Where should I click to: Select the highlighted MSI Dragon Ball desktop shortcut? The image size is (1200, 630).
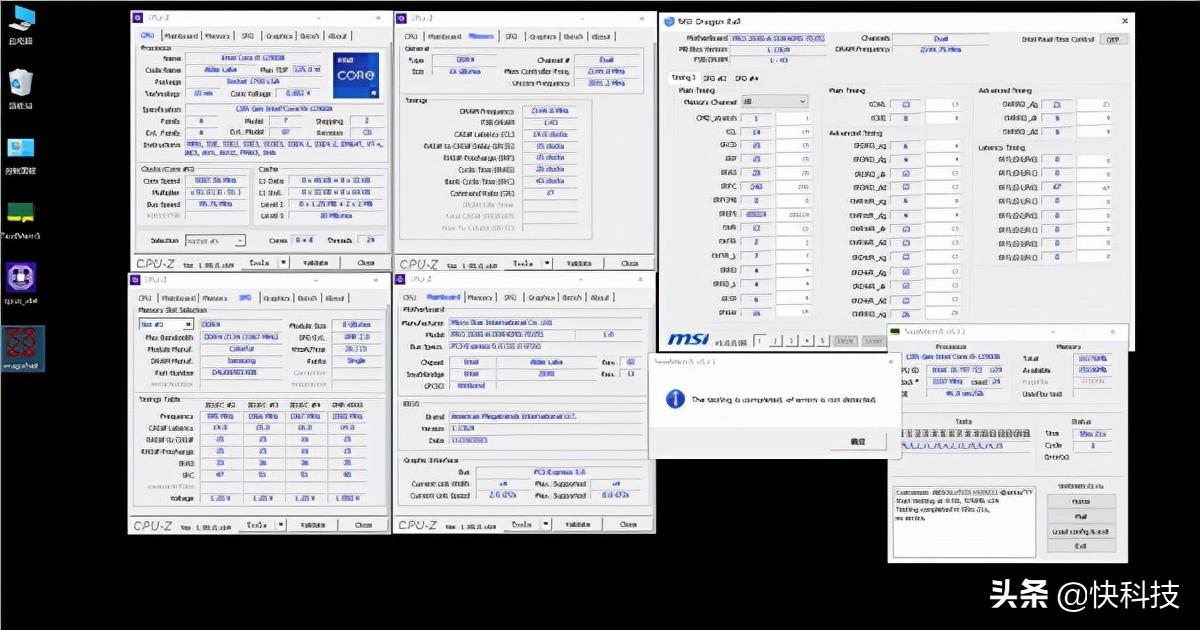point(21,347)
